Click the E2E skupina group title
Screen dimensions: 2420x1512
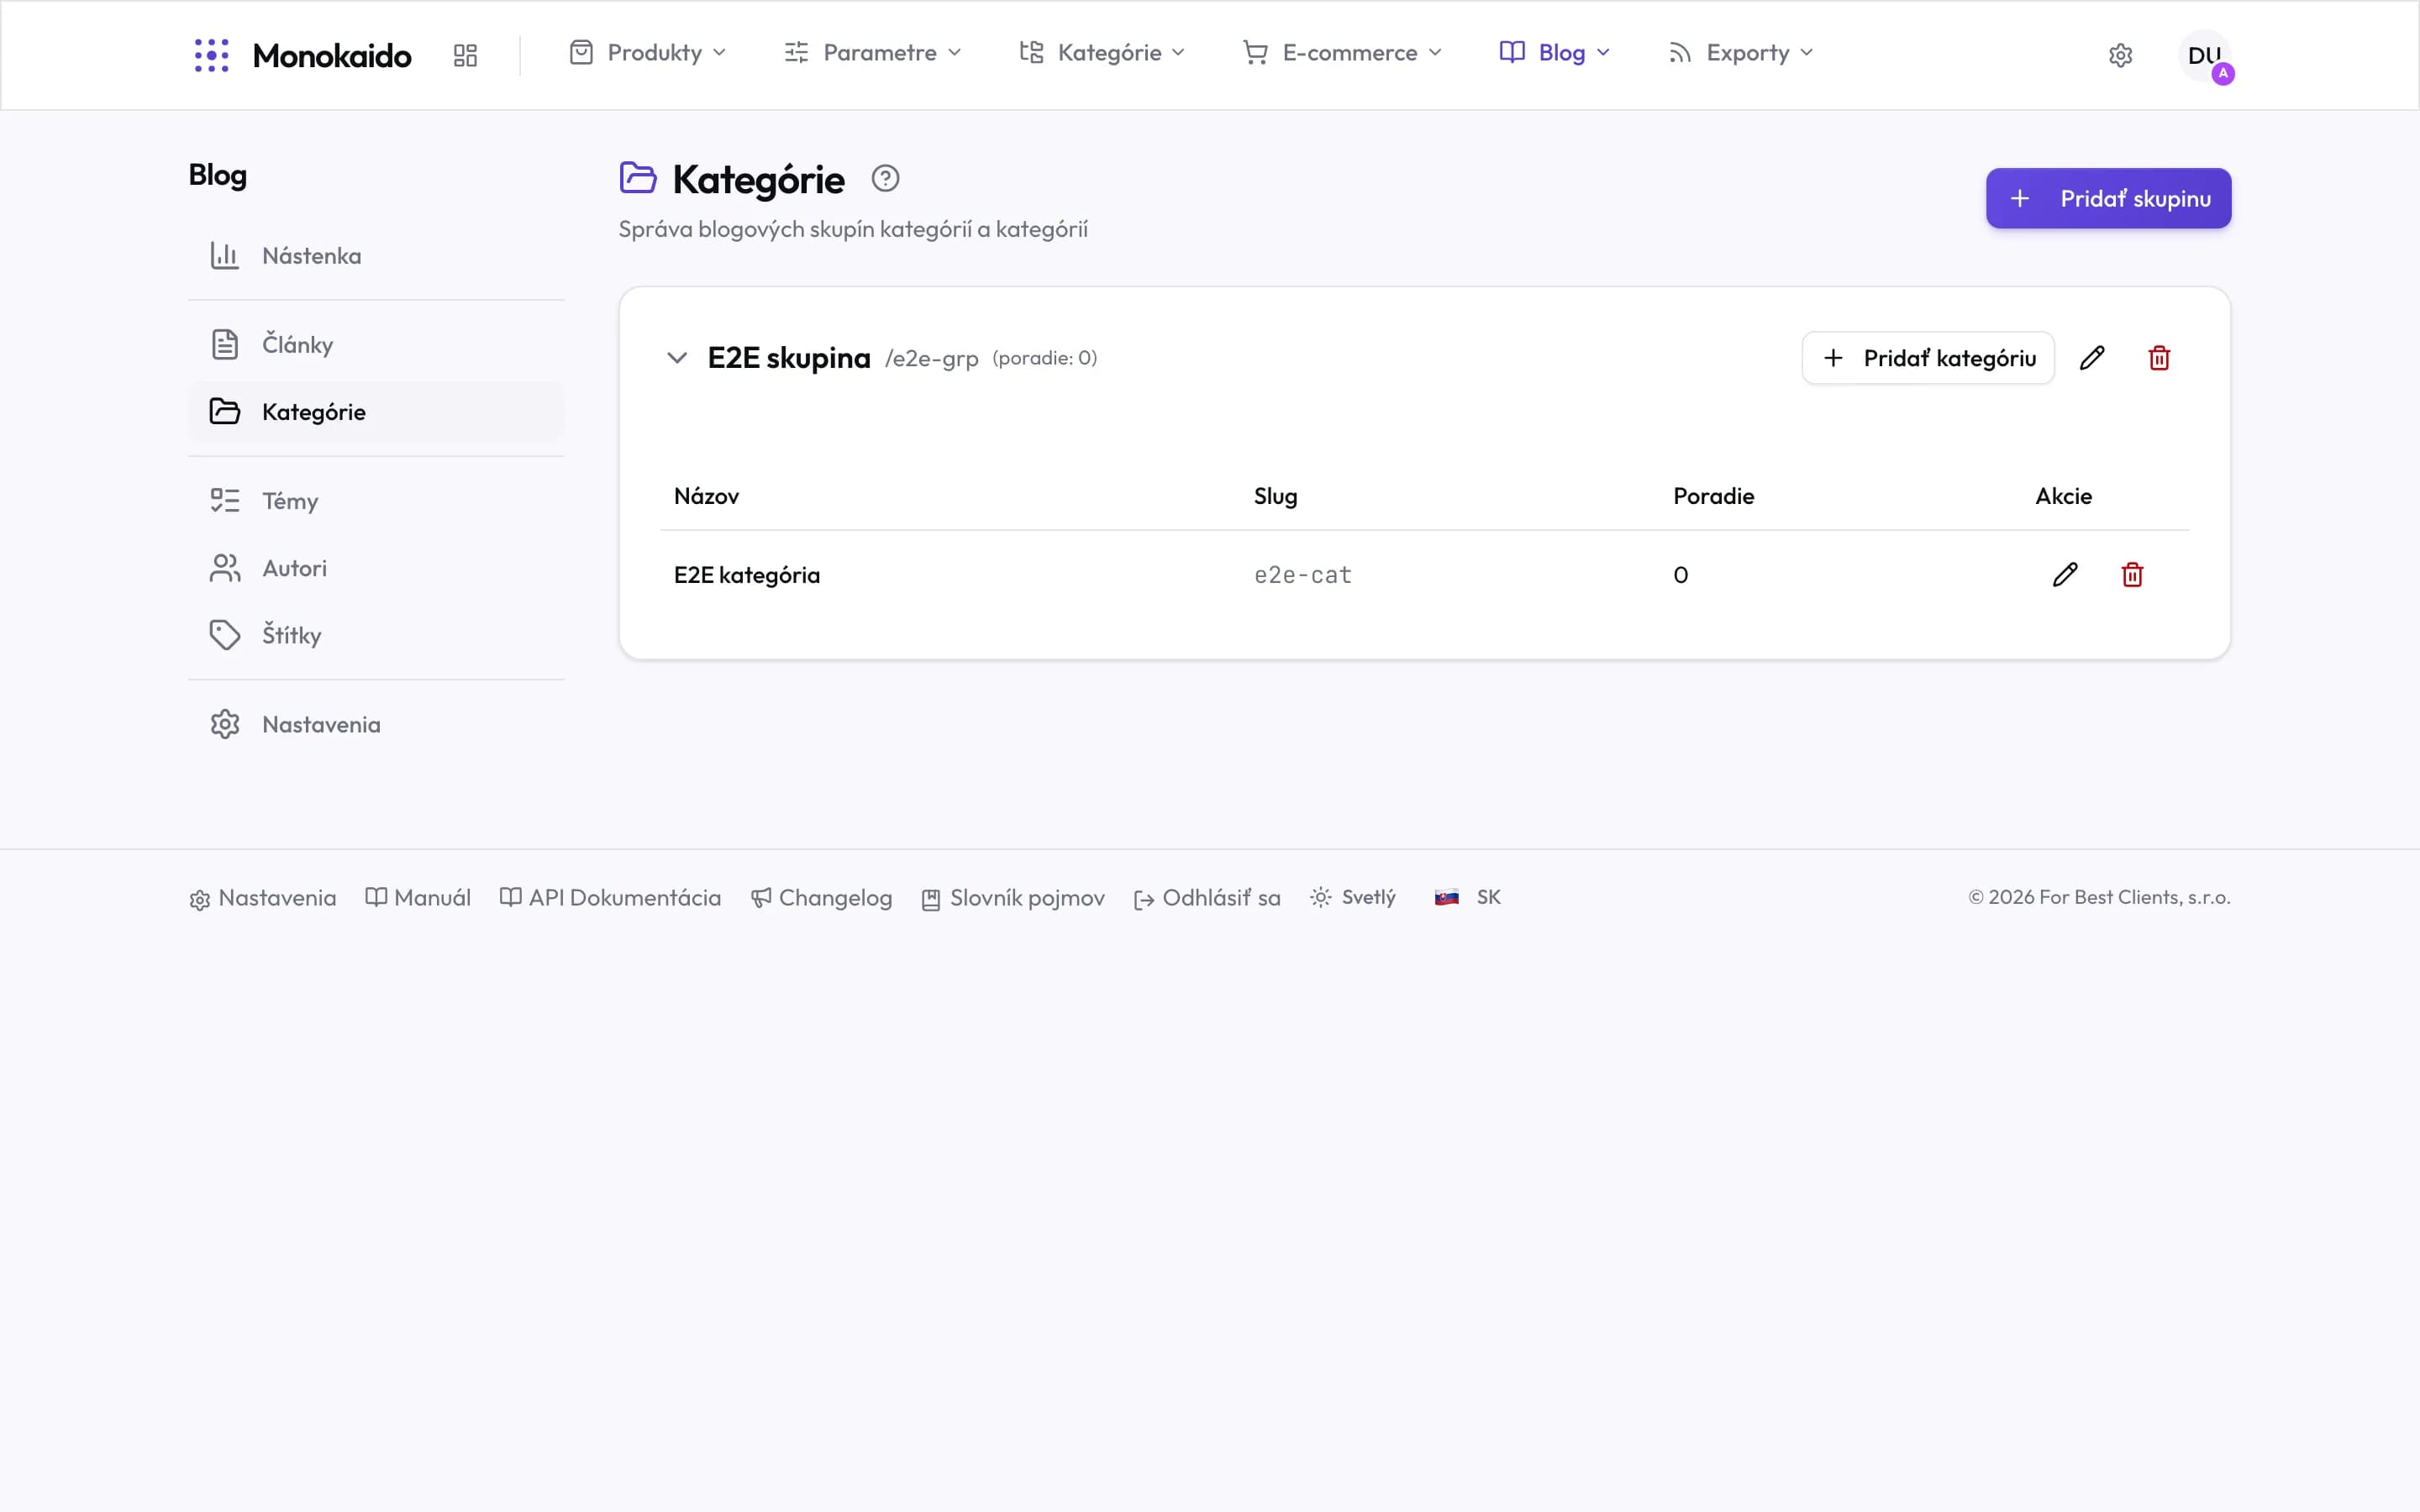click(789, 358)
